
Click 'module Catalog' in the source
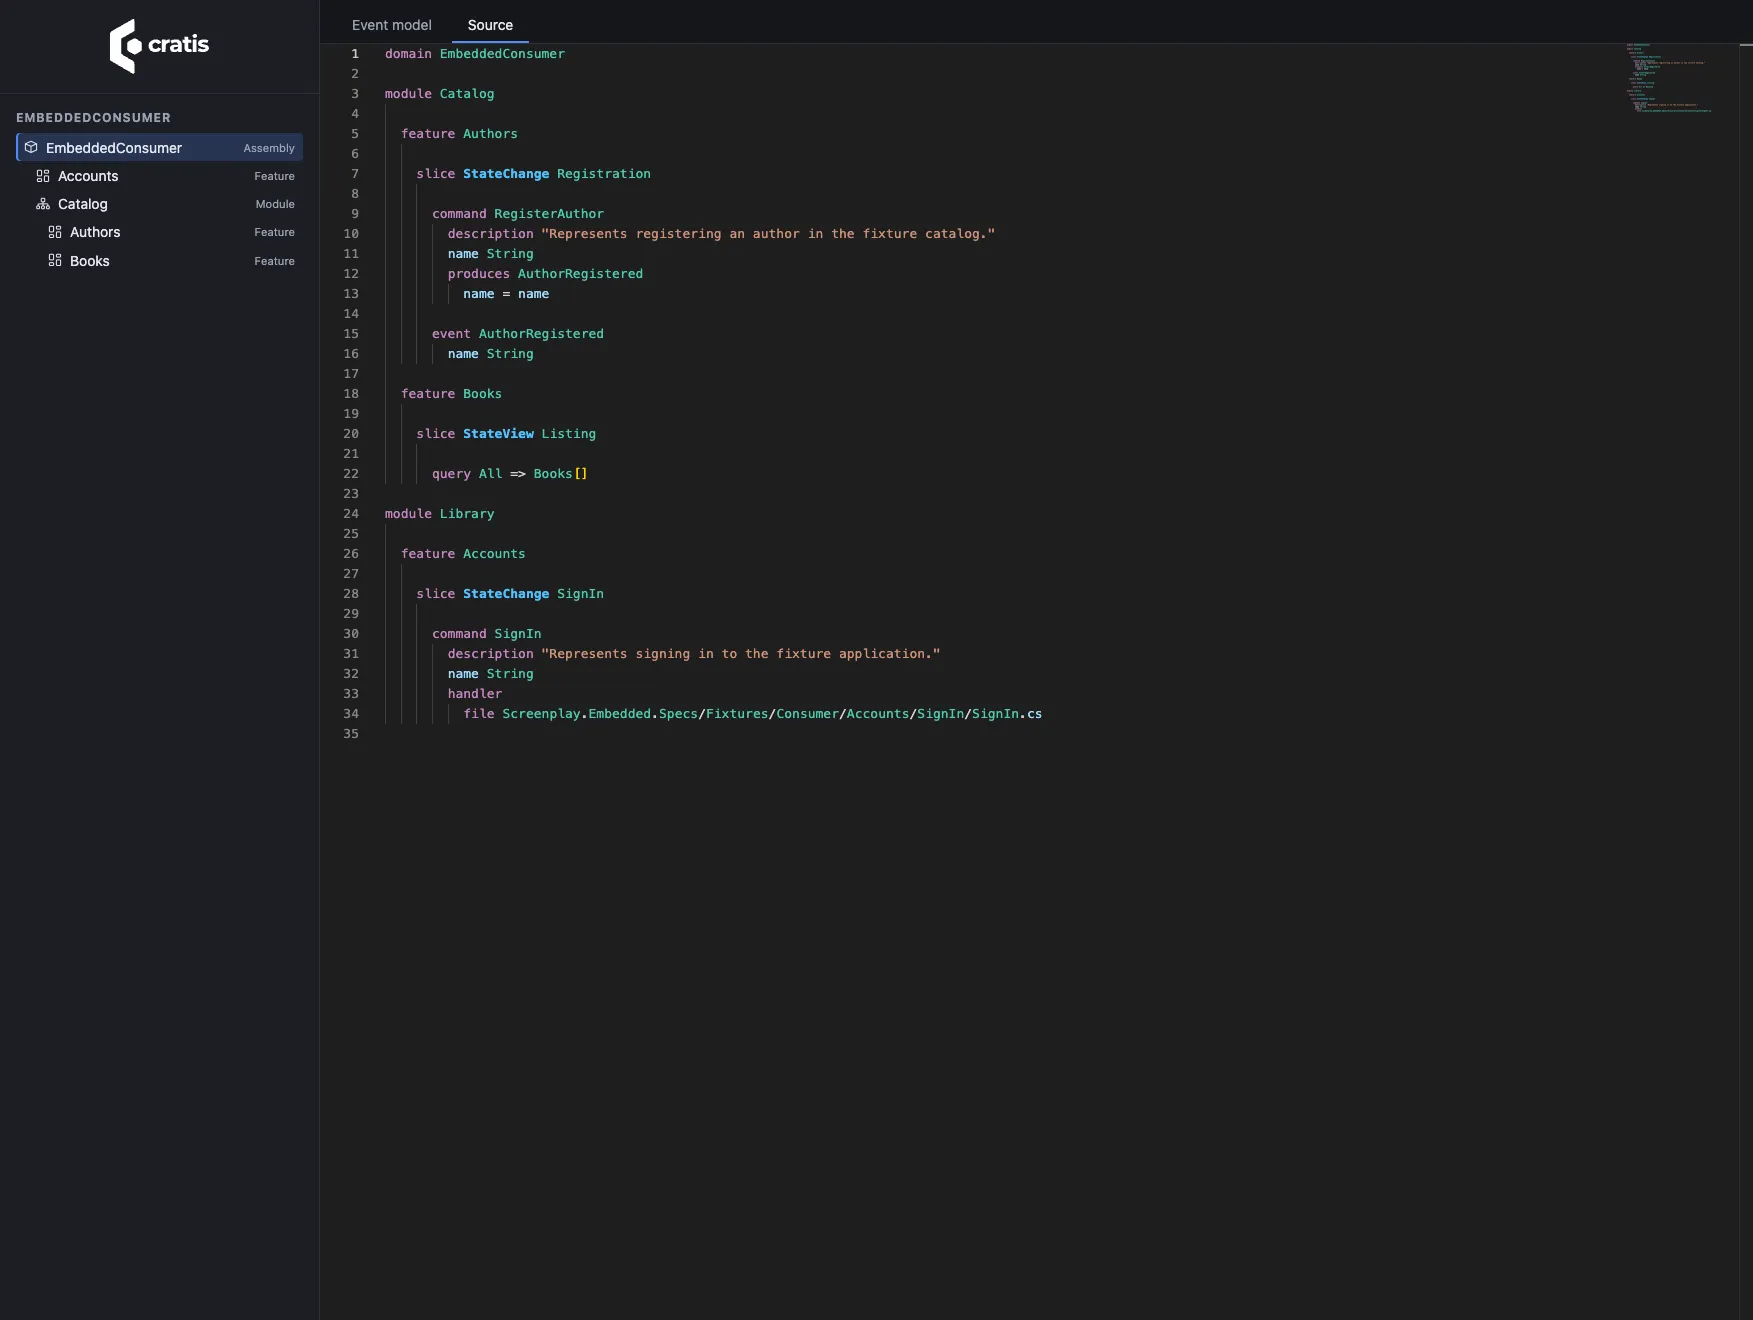tap(440, 94)
